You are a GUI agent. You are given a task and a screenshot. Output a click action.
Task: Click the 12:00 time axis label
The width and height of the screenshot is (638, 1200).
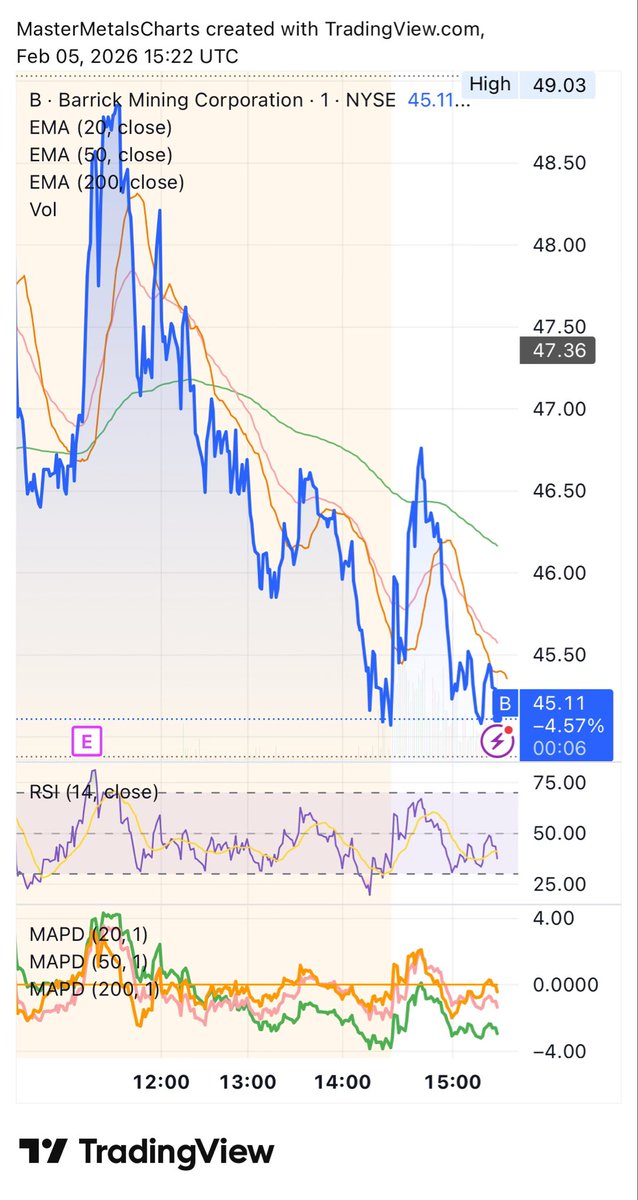[161, 1082]
